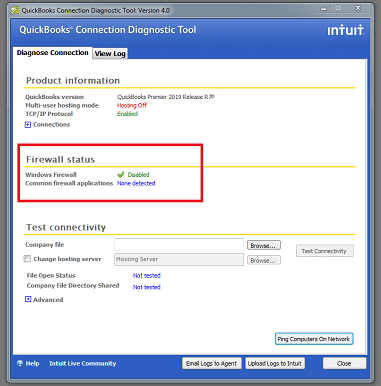The image size is (381, 386).
Task: Click the Product information heading
Action: tap(73, 81)
